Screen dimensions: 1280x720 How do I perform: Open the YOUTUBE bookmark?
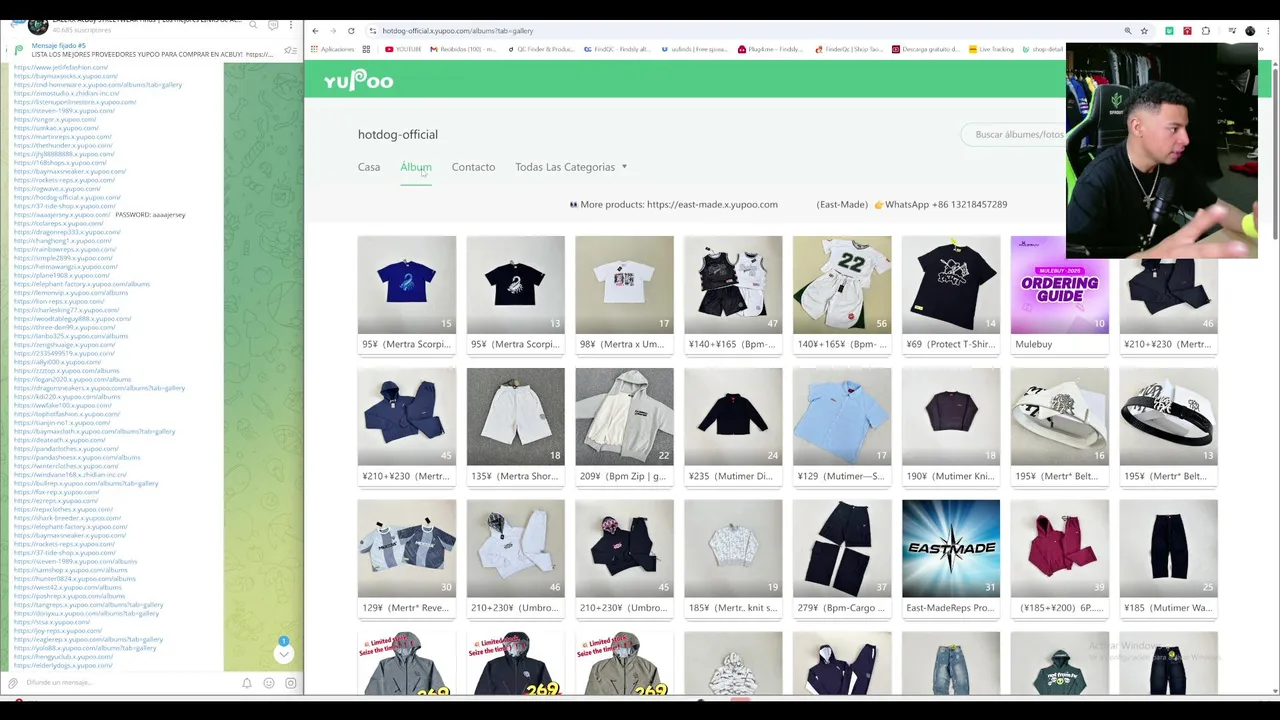pos(403,49)
